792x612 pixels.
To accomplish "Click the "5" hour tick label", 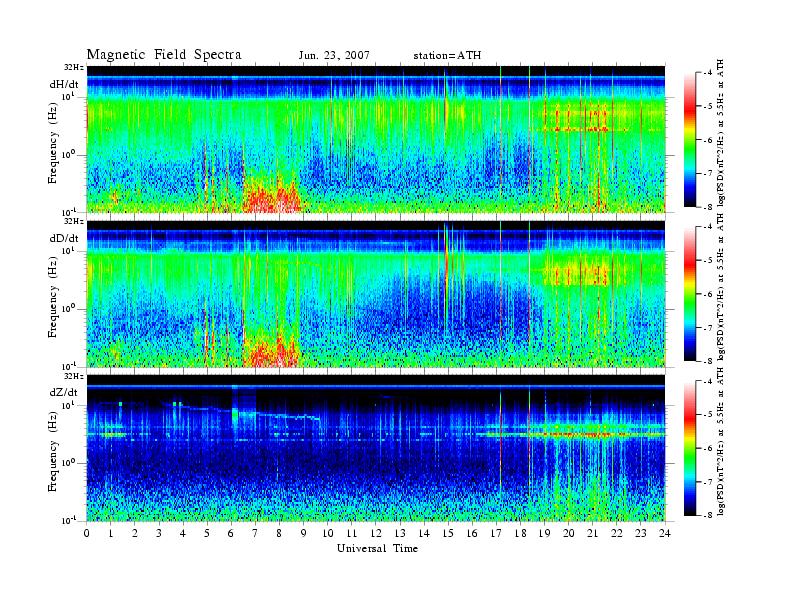I will pyautogui.click(x=207, y=534).
